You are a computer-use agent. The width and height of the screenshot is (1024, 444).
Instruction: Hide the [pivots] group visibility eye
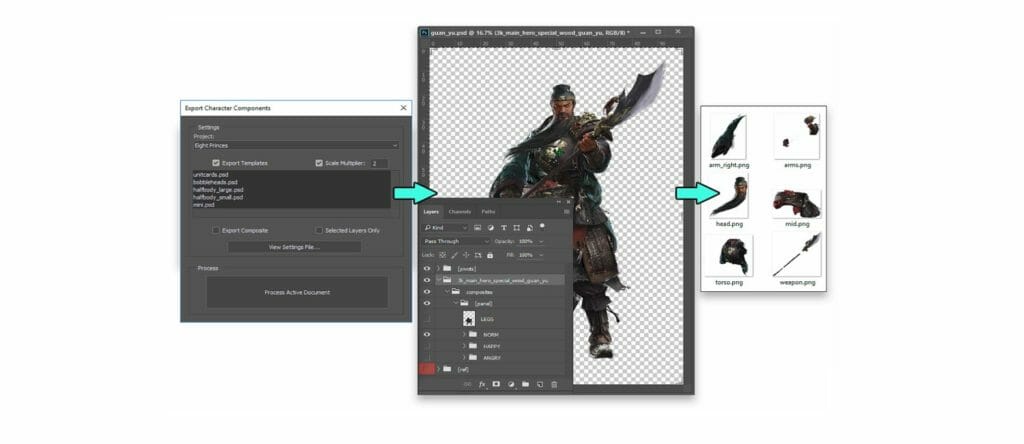pos(427,268)
